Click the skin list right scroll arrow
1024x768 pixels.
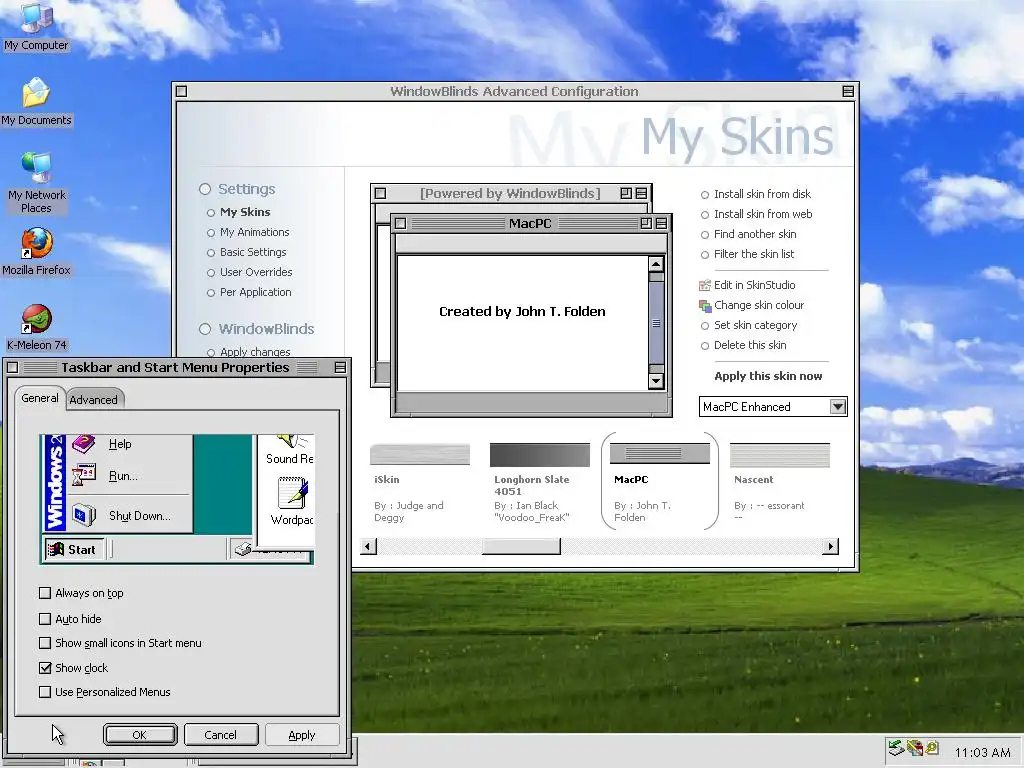(x=830, y=547)
